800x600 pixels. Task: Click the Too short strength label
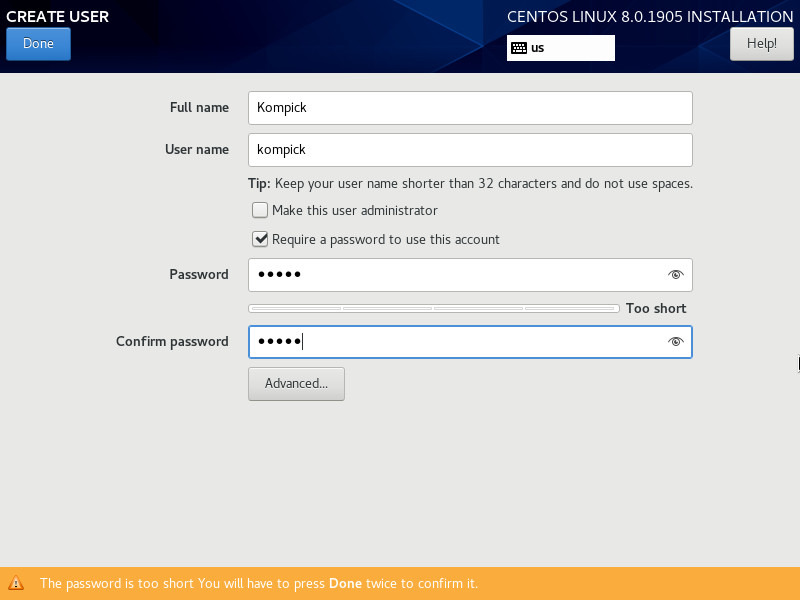tap(656, 308)
